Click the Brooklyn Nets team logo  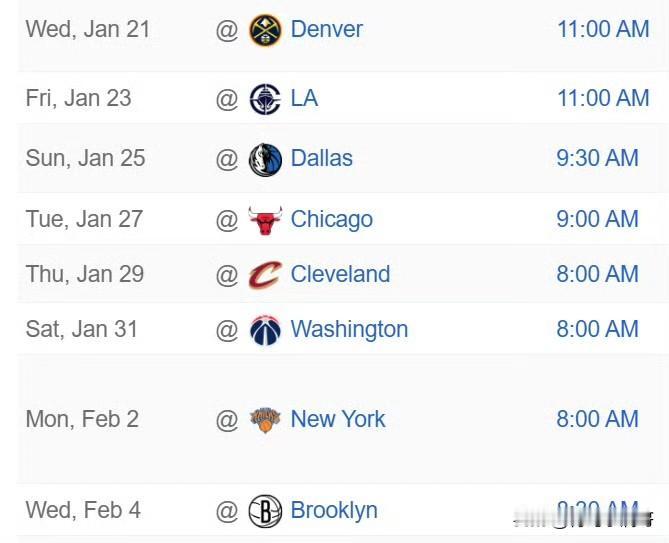(265, 511)
